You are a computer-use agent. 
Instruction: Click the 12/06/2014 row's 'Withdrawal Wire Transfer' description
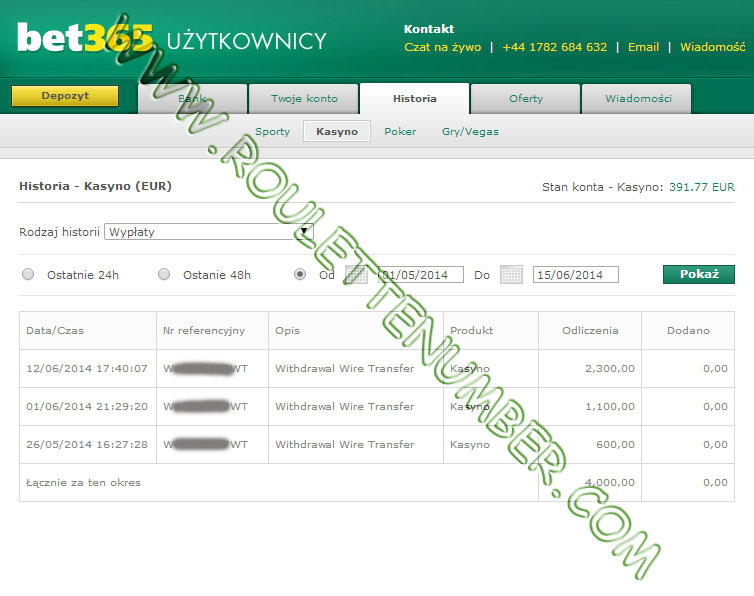344,368
